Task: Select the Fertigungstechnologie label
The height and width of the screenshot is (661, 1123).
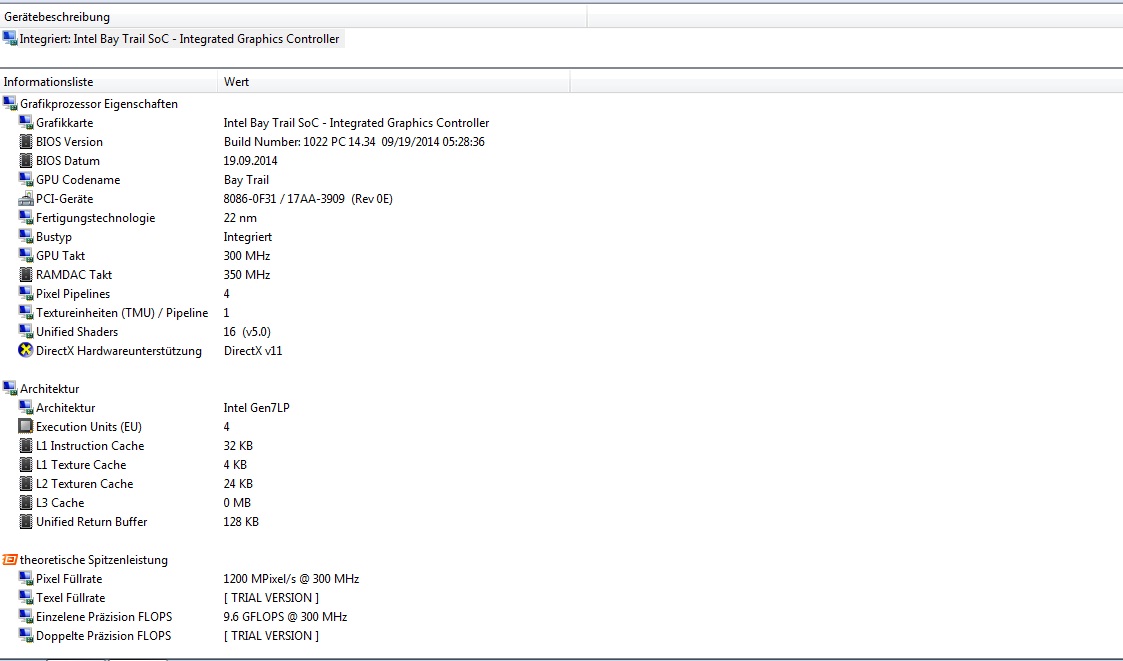Action: pyautogui.click(x=95, y=218)
